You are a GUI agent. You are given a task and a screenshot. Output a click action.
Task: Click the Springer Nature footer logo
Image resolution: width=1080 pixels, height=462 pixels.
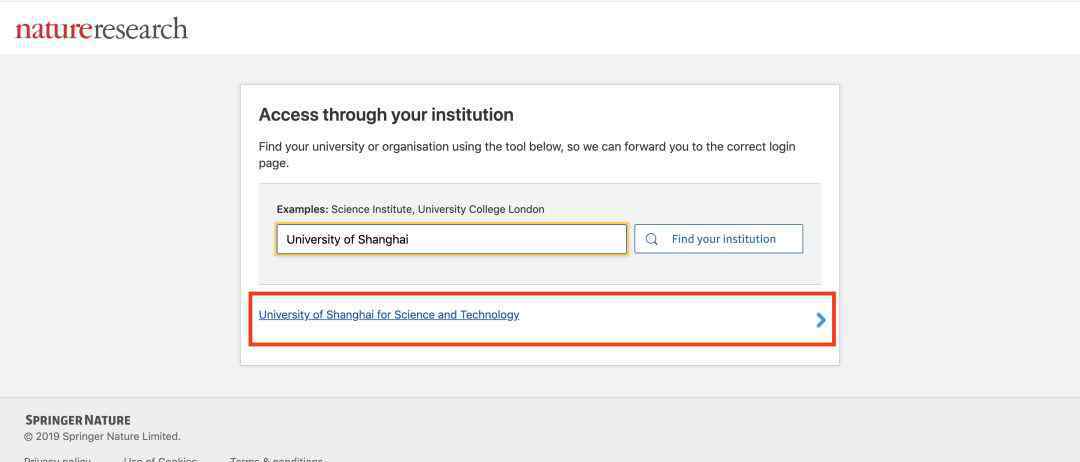pyautogui.click(x=77, y=420)
